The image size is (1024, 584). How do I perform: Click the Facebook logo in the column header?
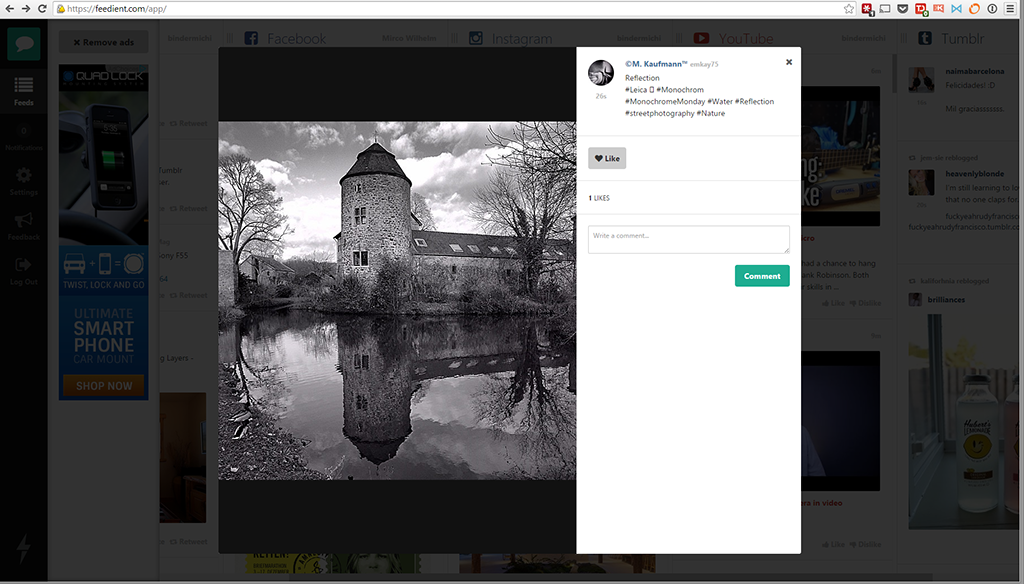click(251, 38)
